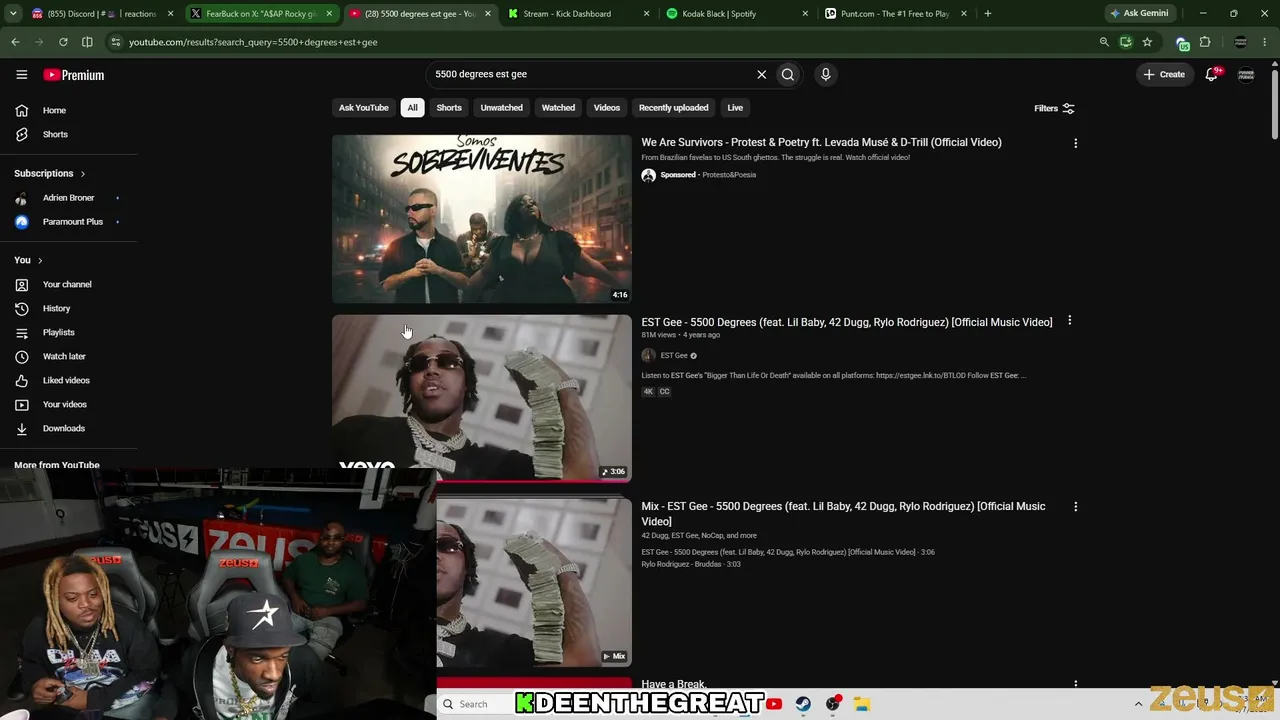
Task: Go to the YouTube Premium home logo
Action: (74, 75)
